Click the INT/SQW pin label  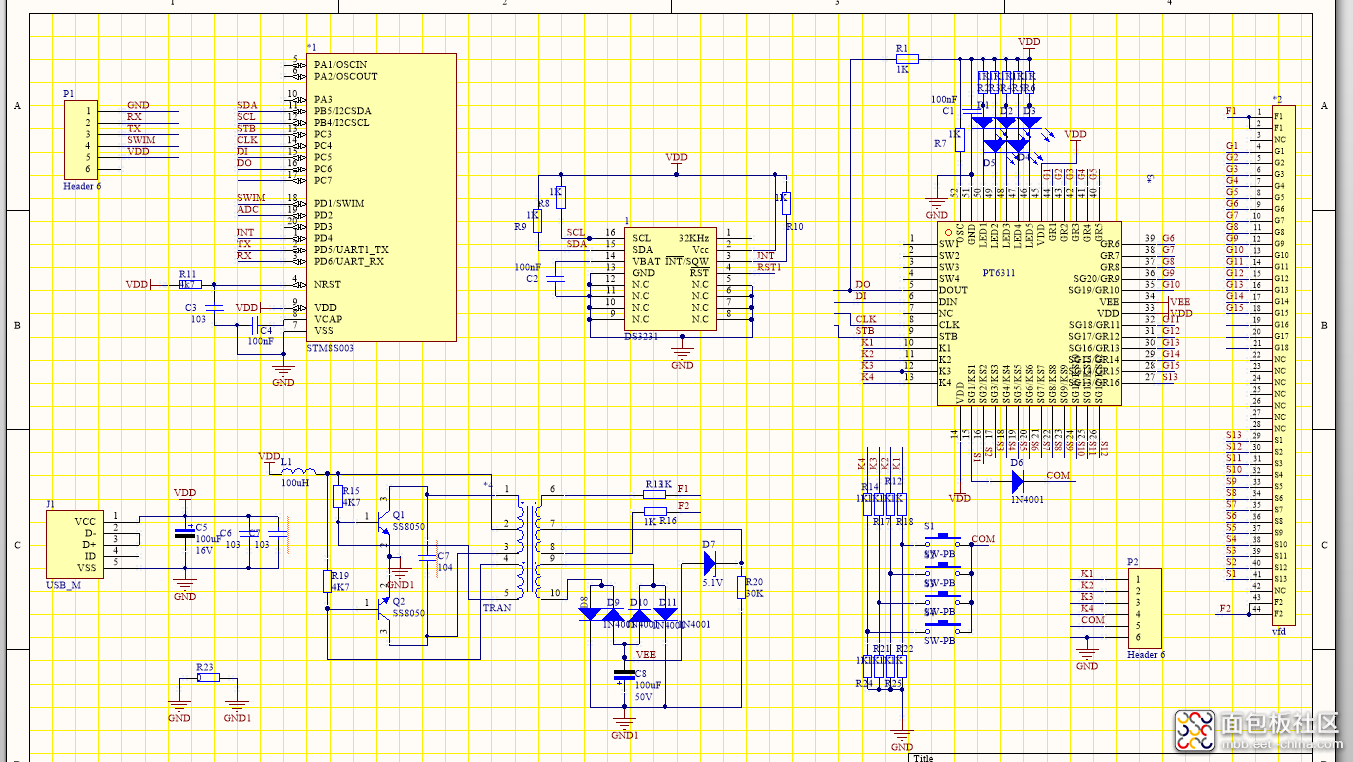tap(688, 261)
